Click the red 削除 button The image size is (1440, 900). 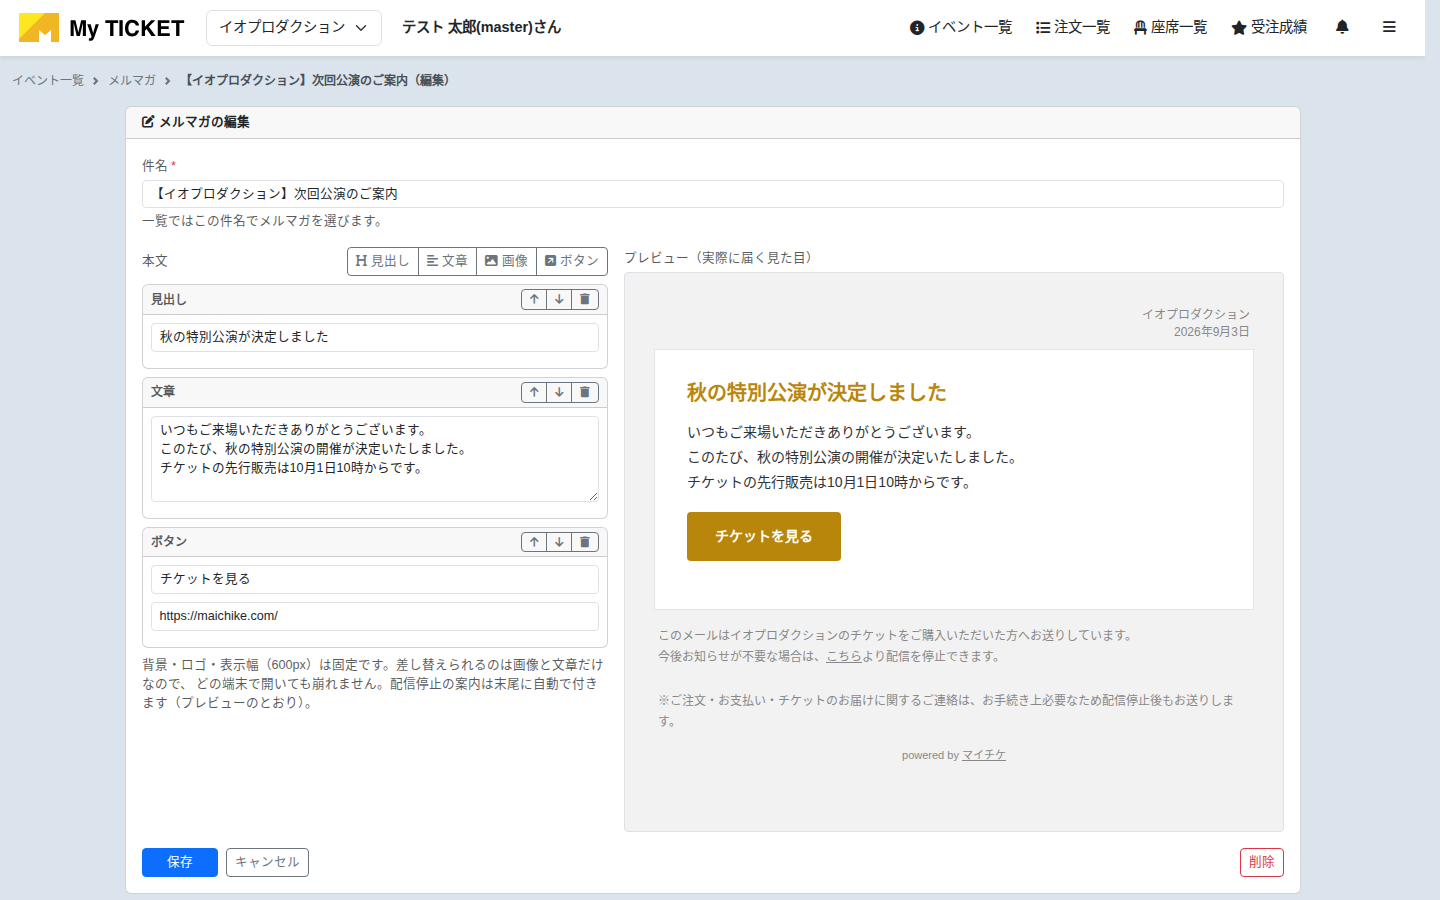click(x=1262, y=862)
